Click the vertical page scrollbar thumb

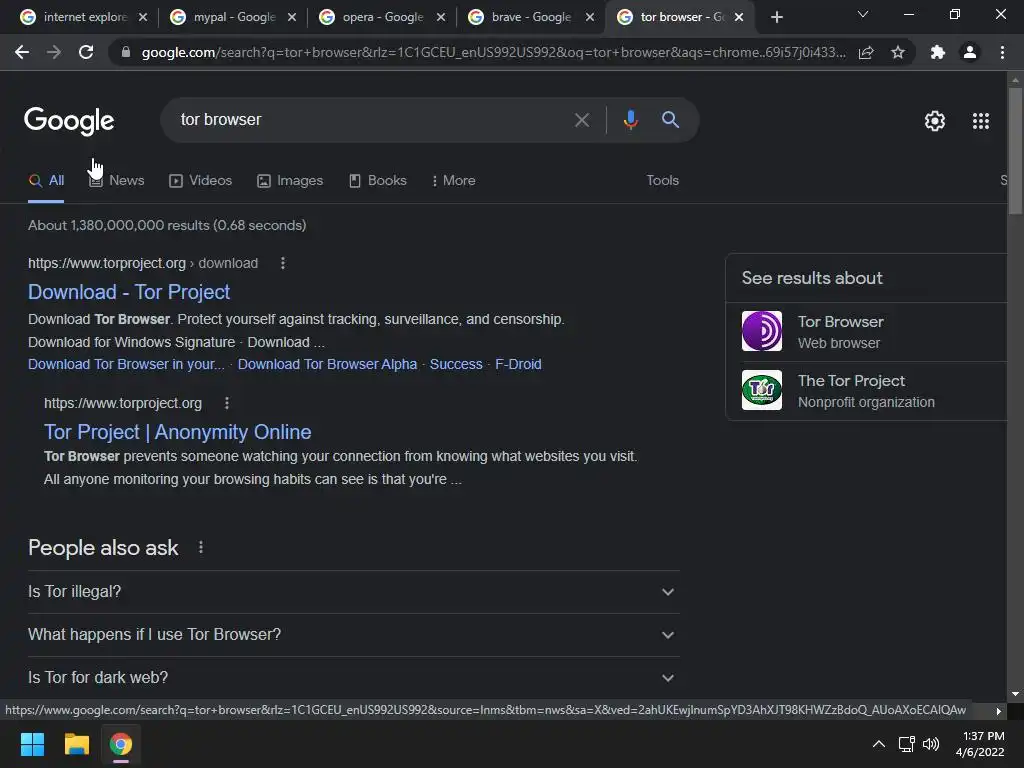click(1015, 150)
